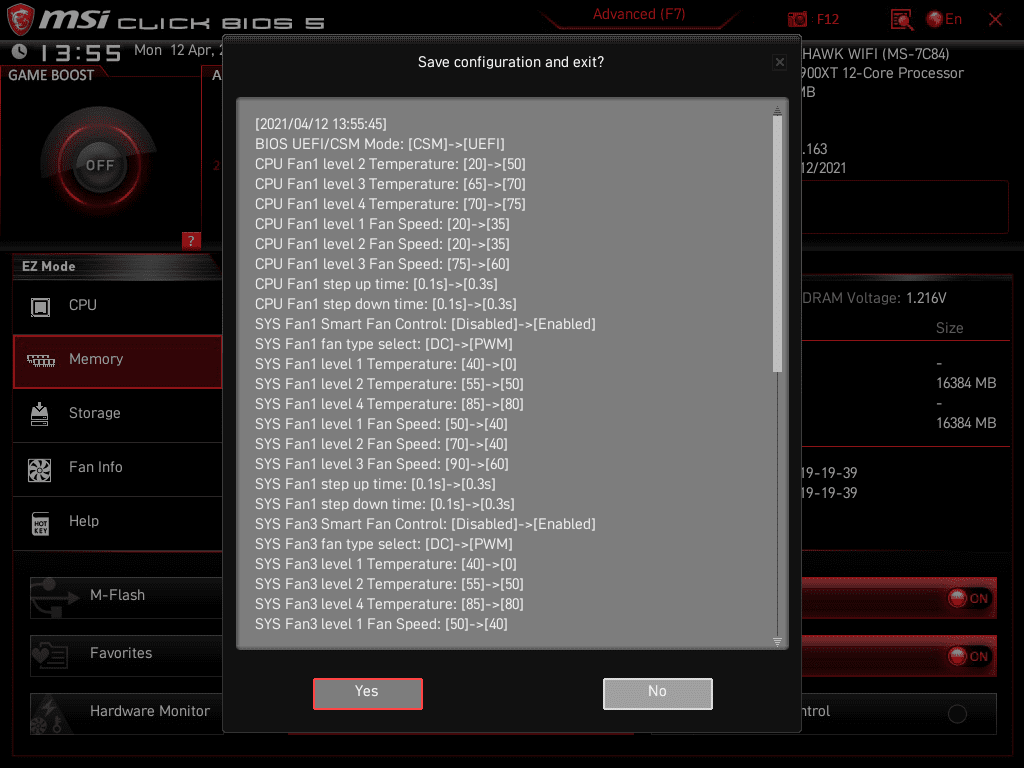
Task: Exit BIOS with the red X icon
Action: pos(995,20)
